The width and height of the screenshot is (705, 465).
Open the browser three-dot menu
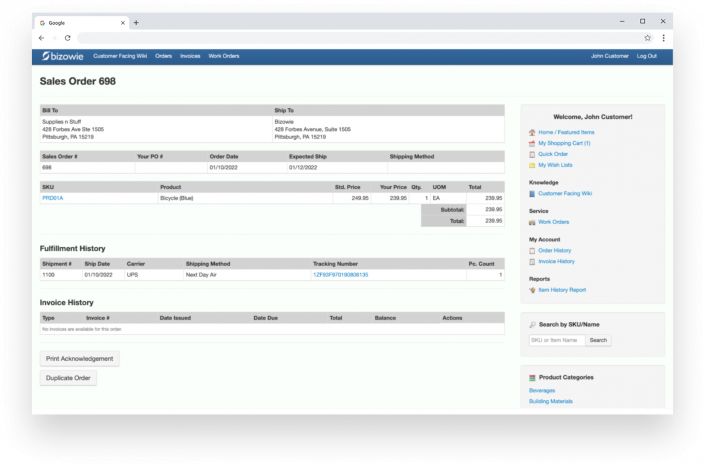pyautogui.click(x=664, y=38)
